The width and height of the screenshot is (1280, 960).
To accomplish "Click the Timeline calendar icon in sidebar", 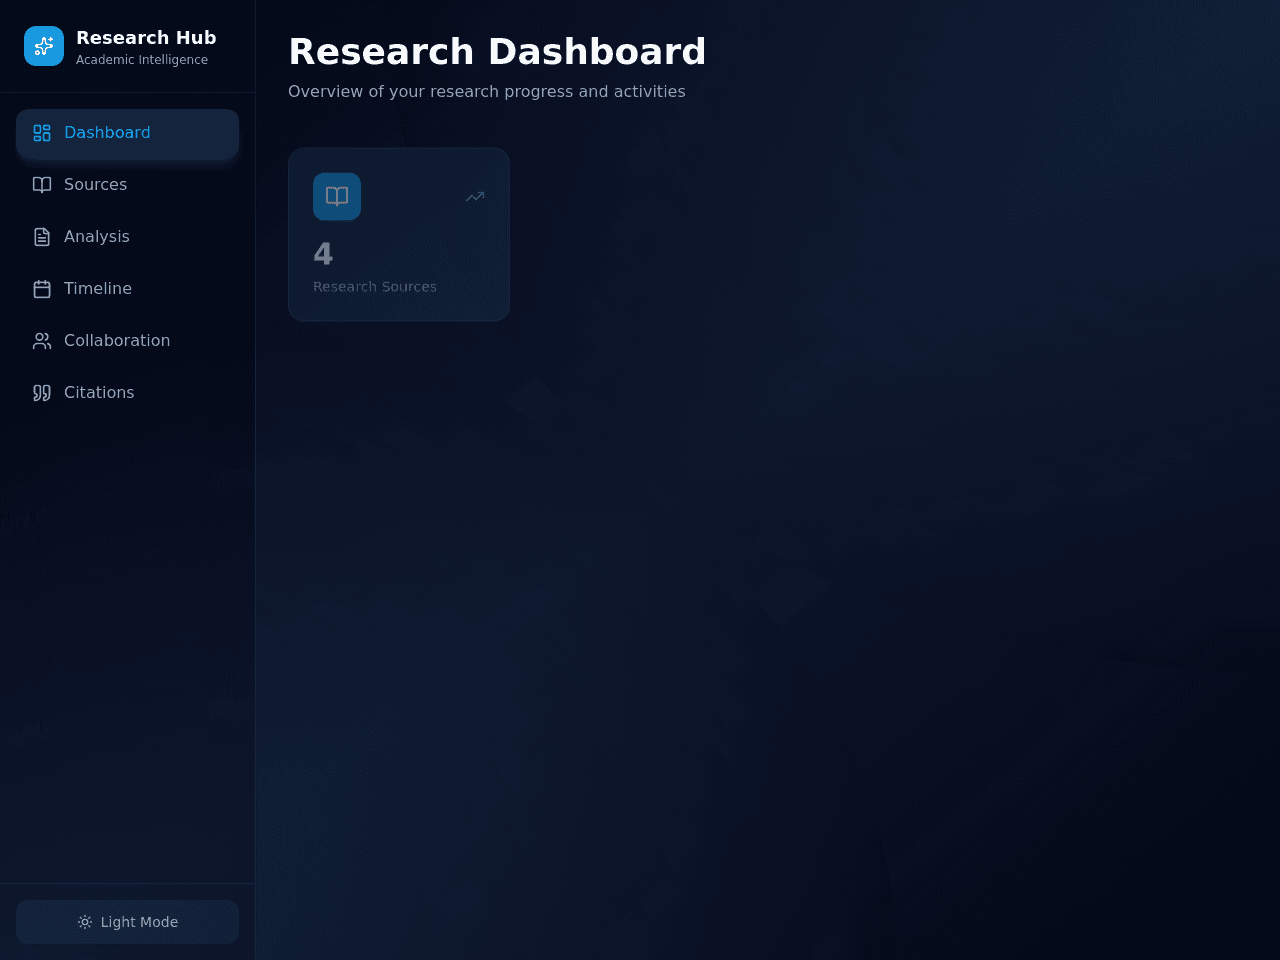I will [42, 289].
